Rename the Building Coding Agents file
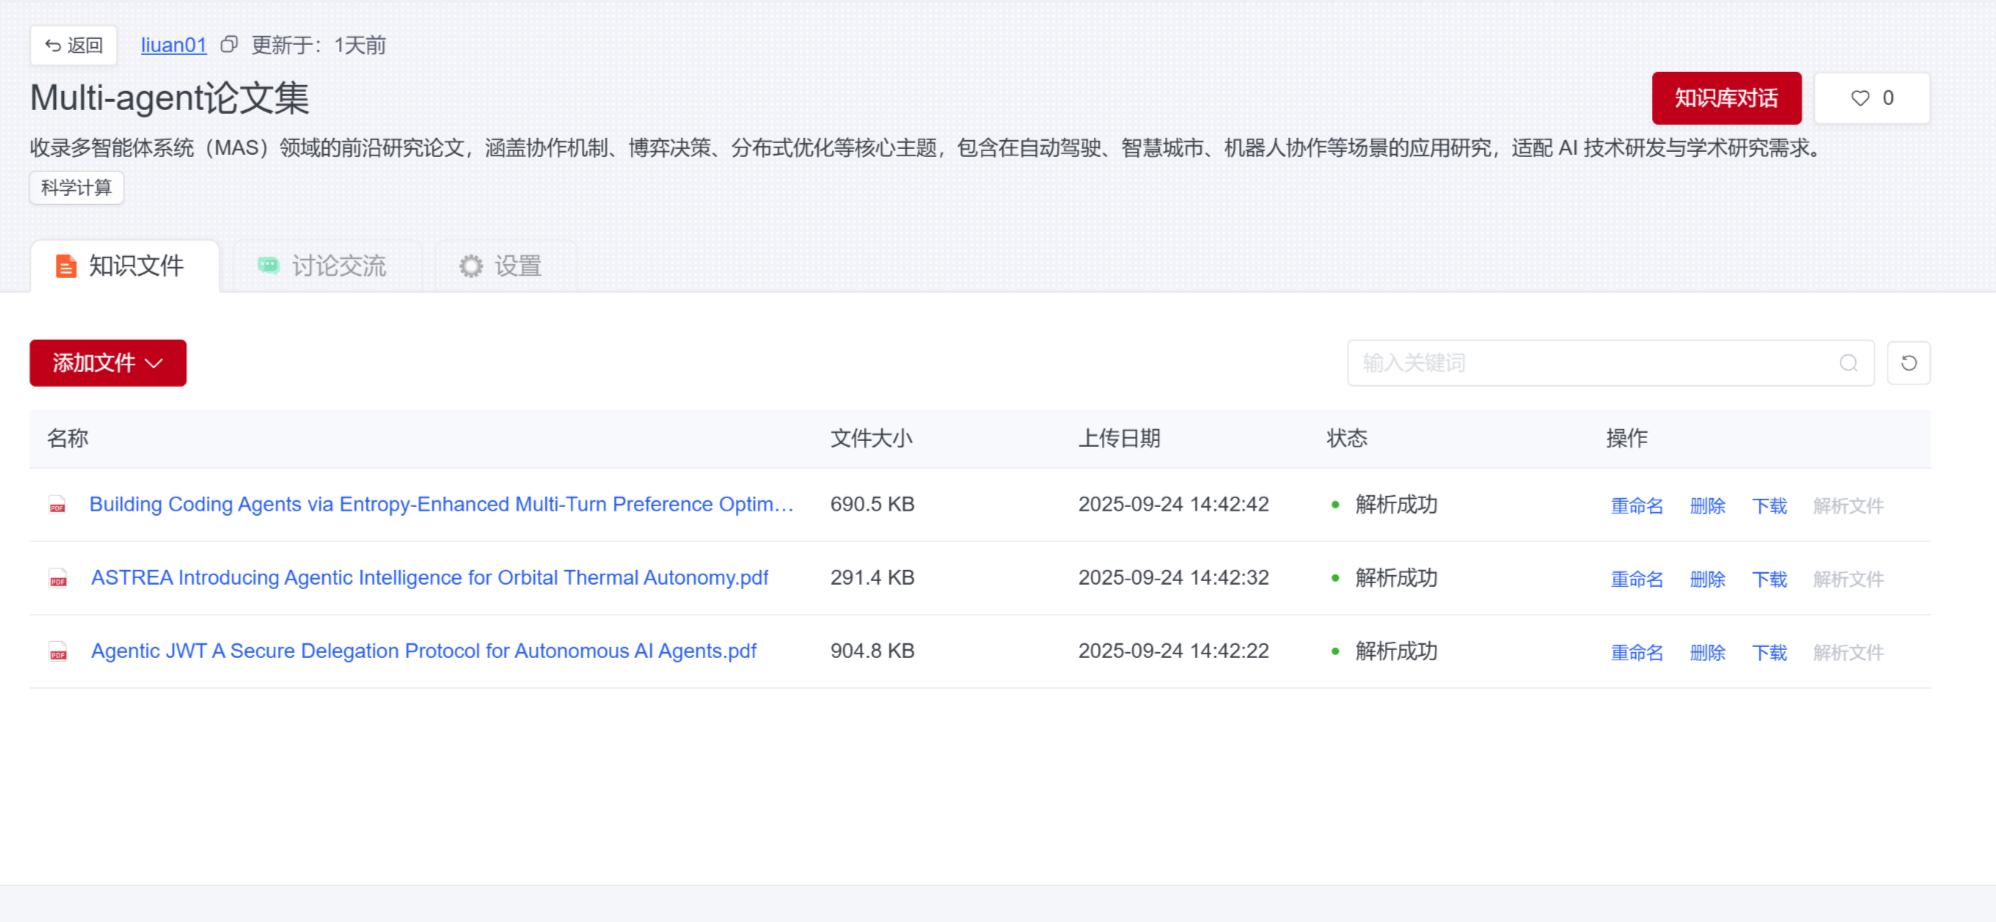The height and width of the screenshot is (922, 1996). (1636, 506)
